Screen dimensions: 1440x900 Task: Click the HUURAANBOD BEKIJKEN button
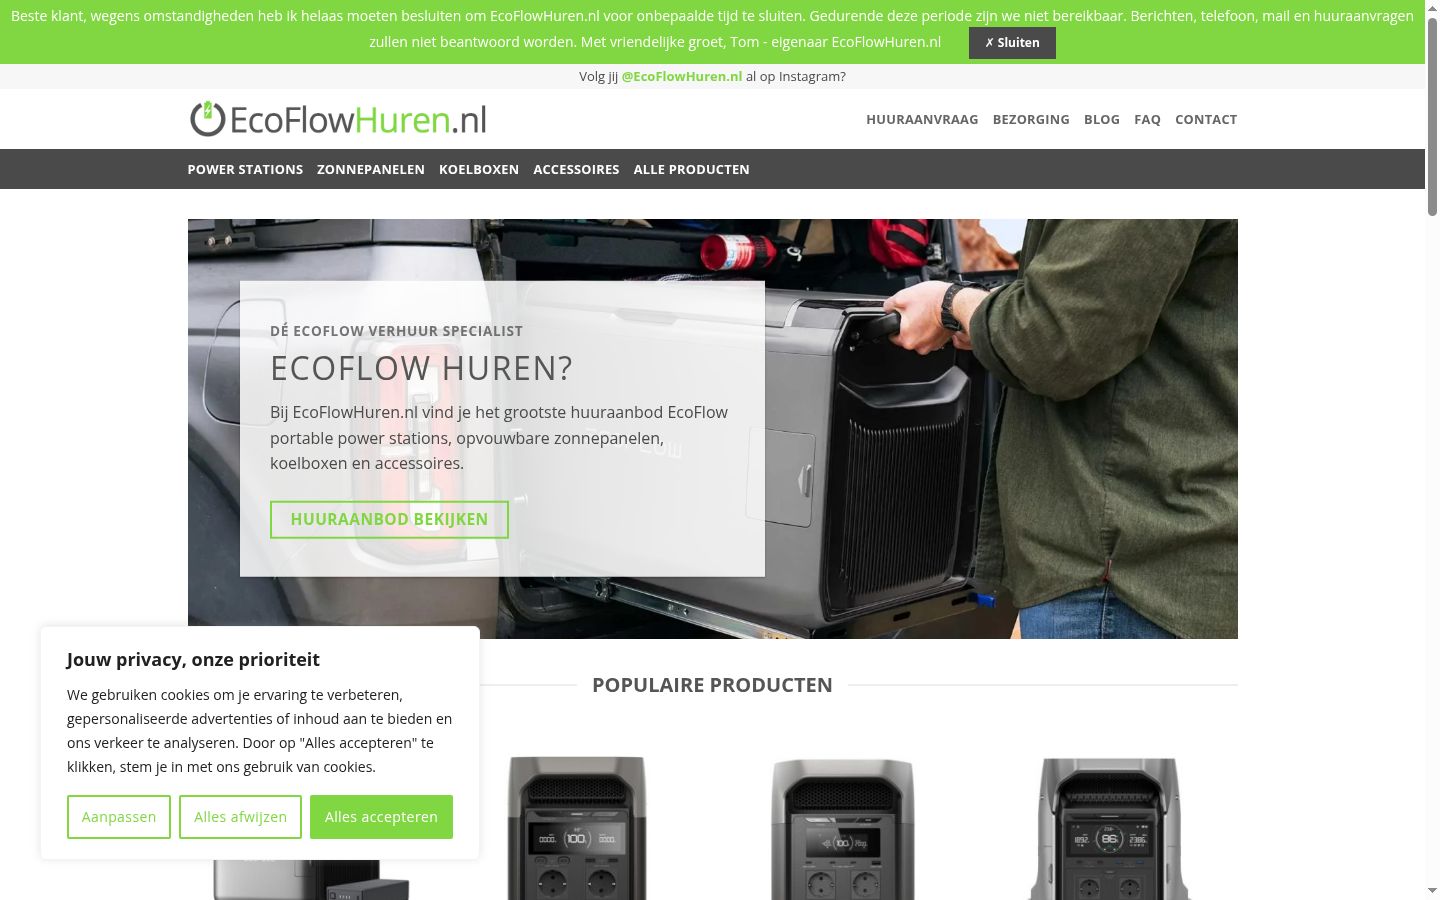(389, 520)
